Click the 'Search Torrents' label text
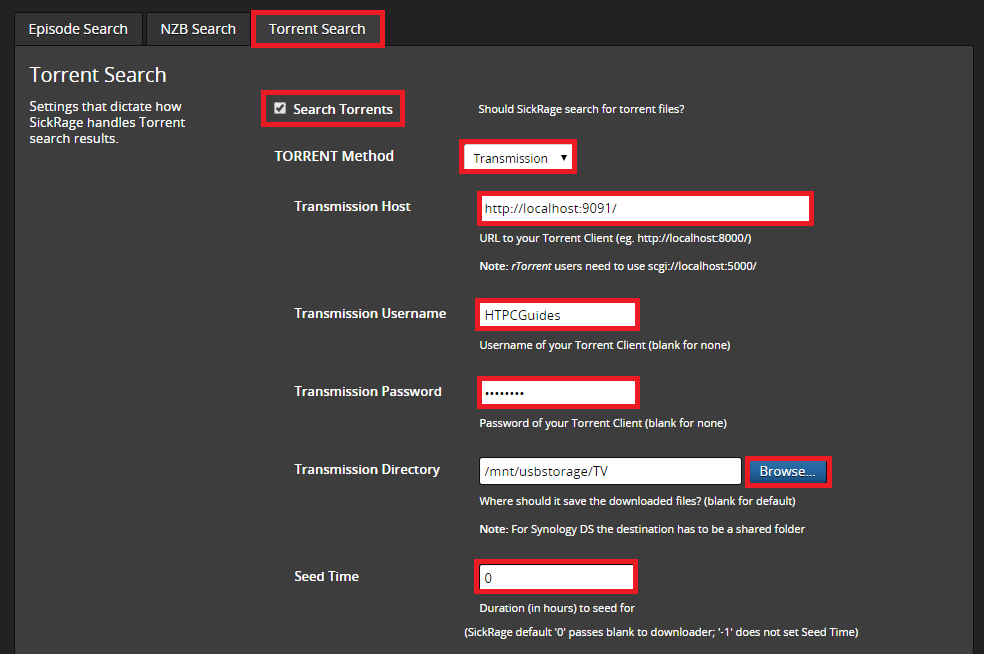Image resolution: width=984 pixels, height=654 pixels. click(x=342, y=109)
